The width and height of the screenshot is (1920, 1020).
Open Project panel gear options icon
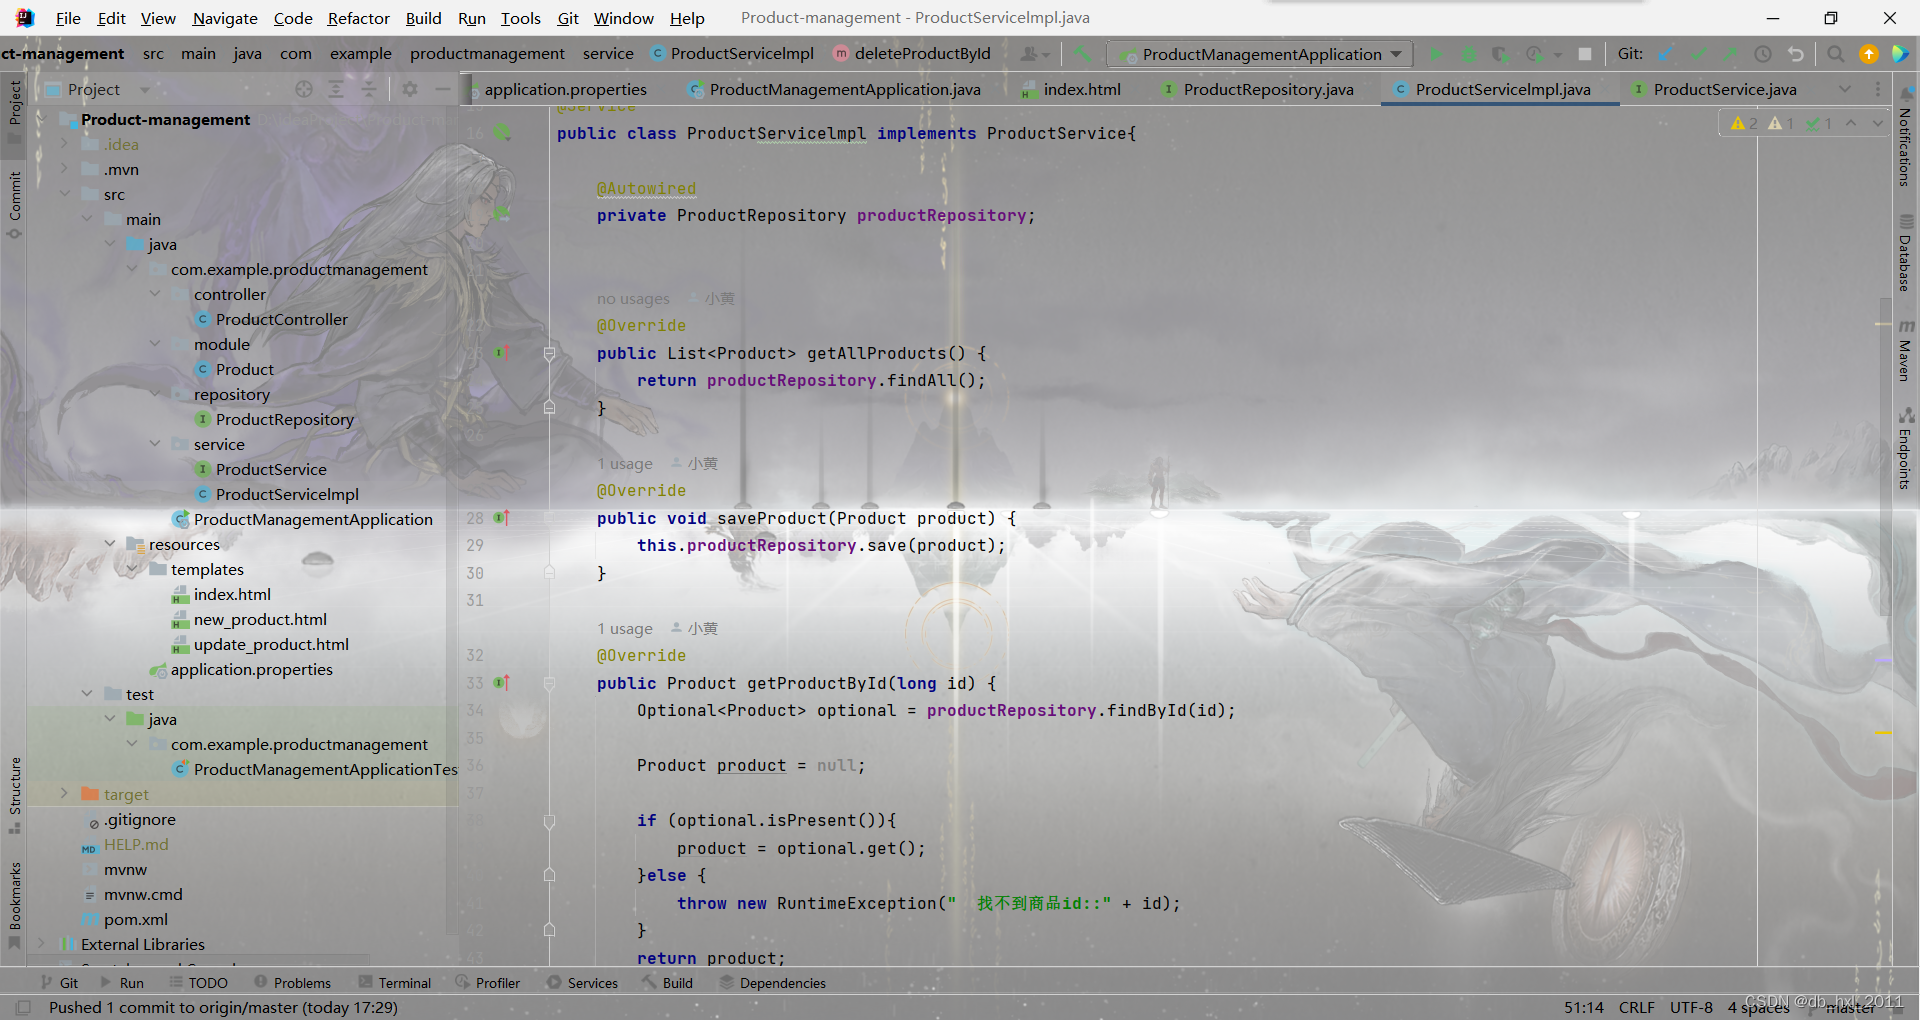(x=409, y=90)
